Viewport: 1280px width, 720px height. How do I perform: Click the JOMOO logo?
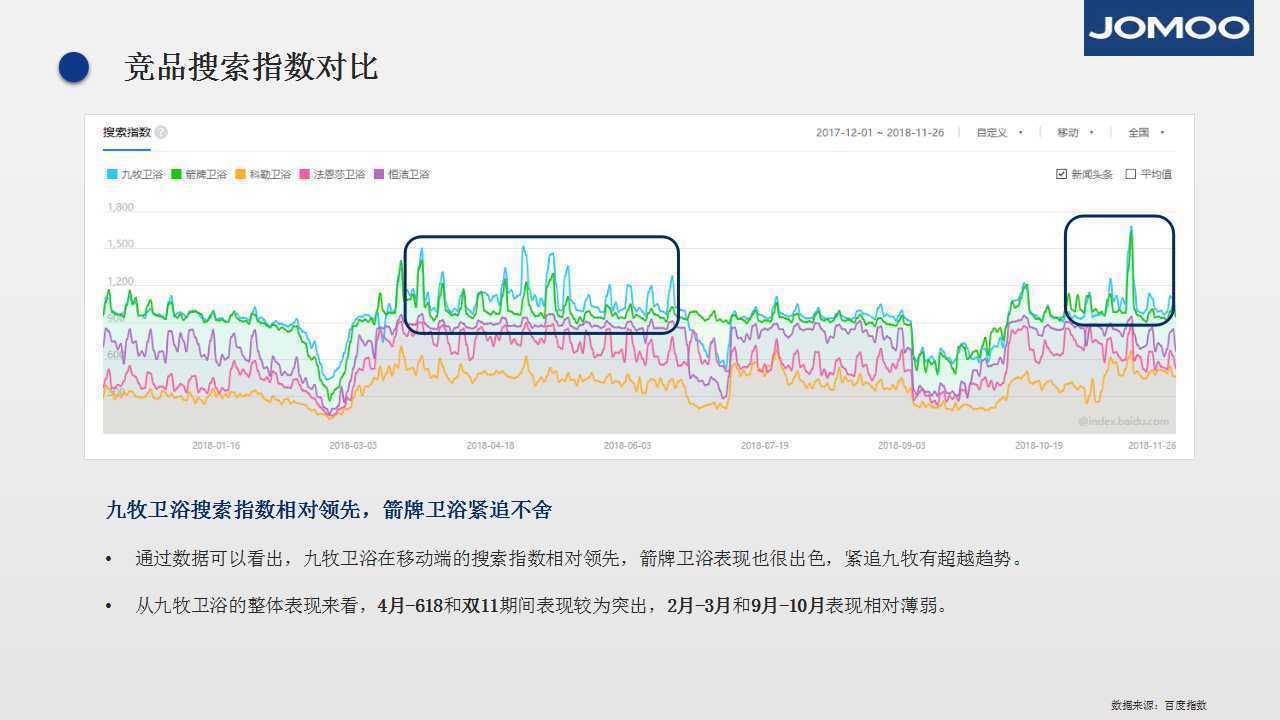click(x=1168, y=28)
